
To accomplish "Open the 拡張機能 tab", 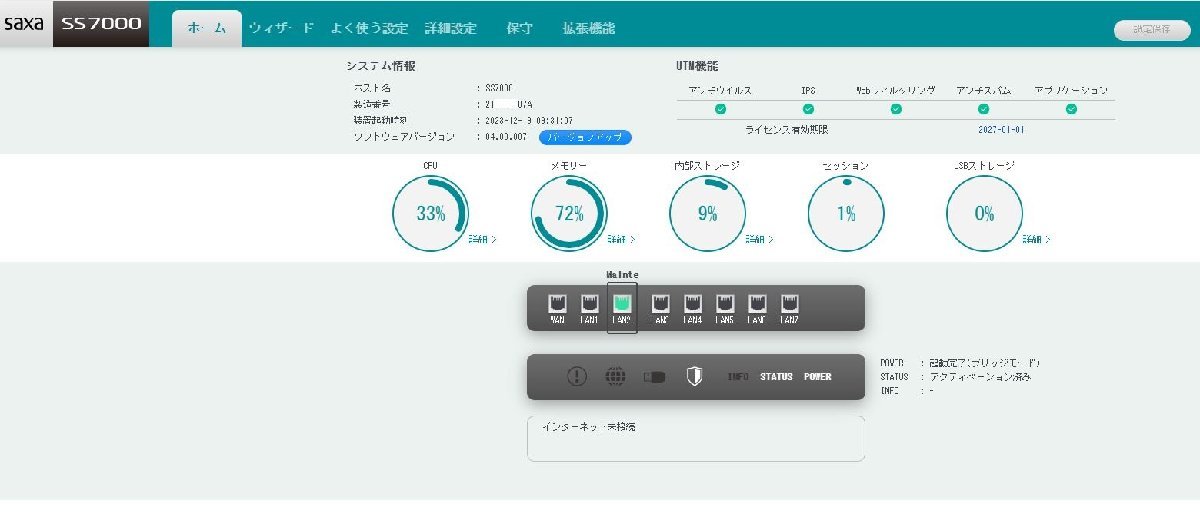I will (589, 28).
